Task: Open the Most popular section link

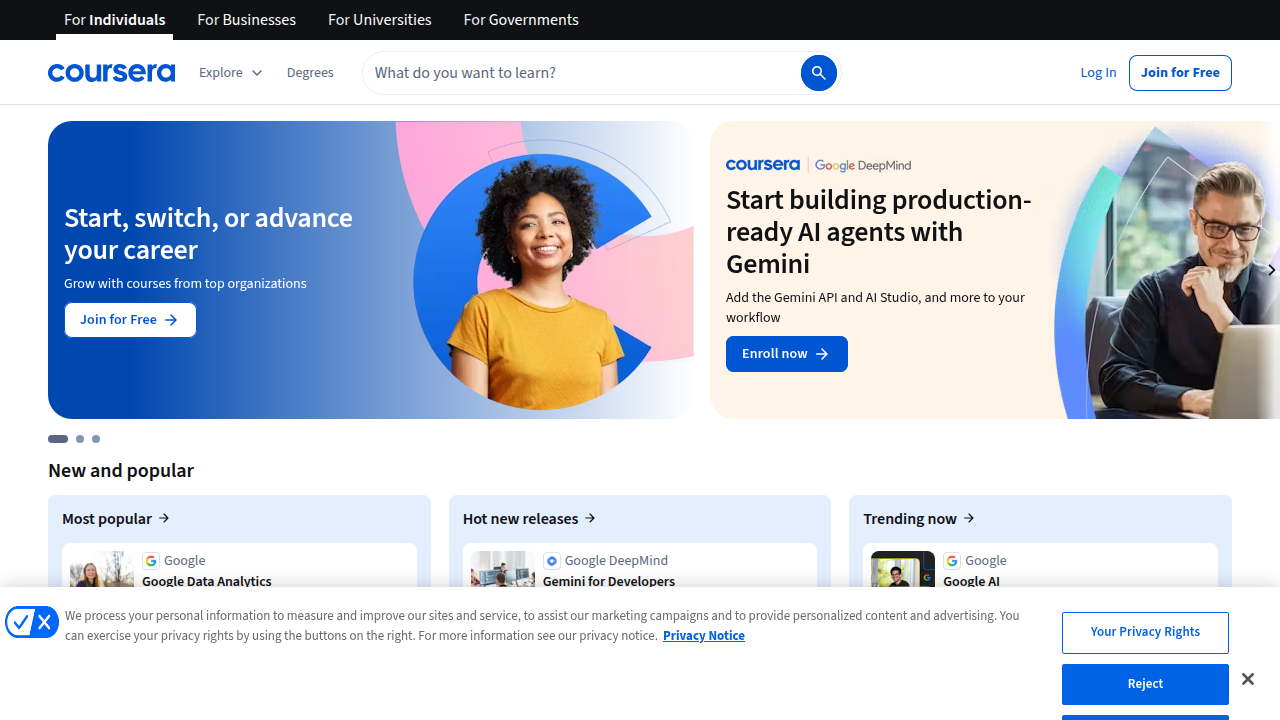Action: (x=116, y=518)
